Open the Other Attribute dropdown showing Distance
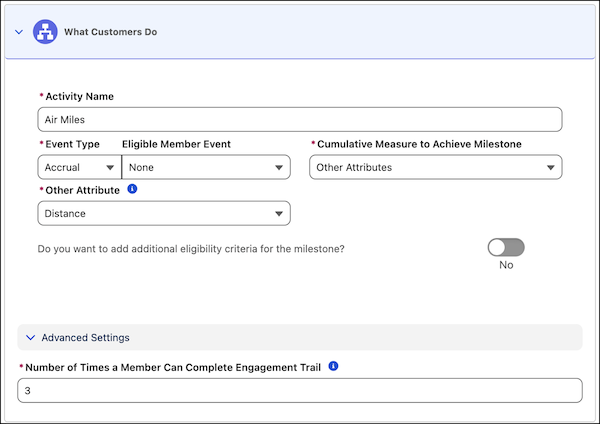This screenshot has width=600, height=424. tap(164, 213)
